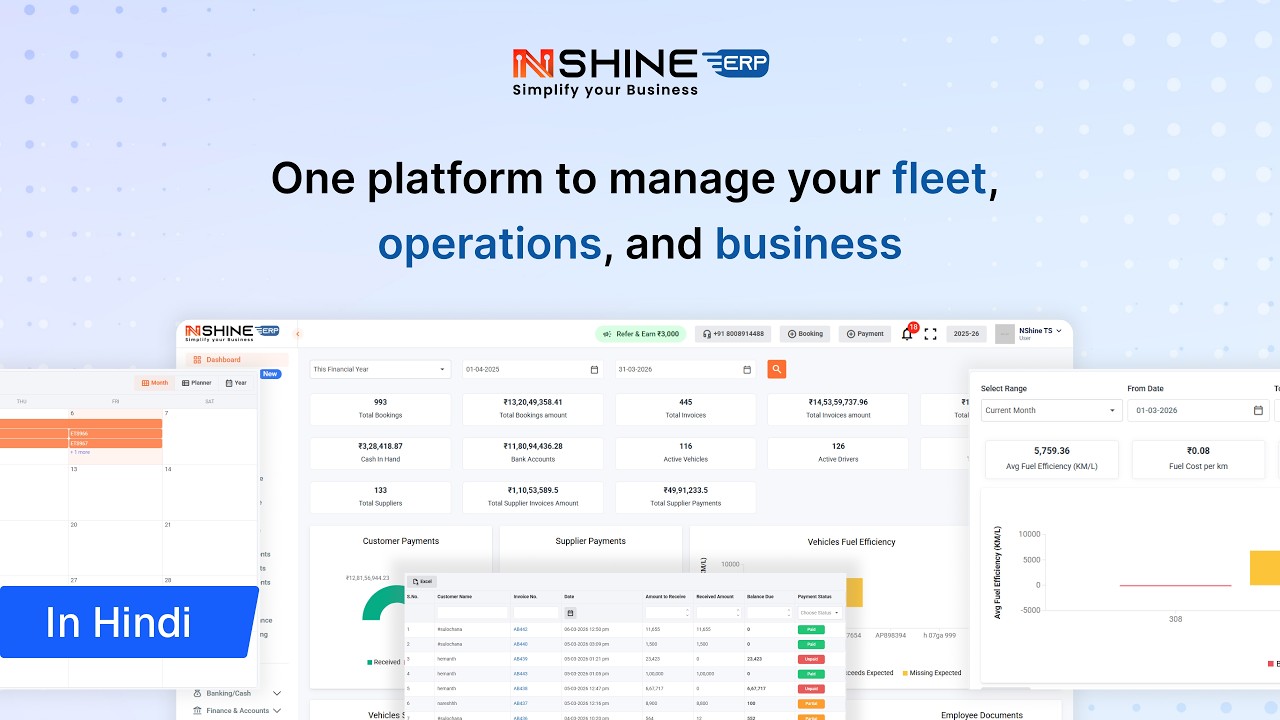Image resolution: width=1280 pixels, height=720 pixels.
Task: Open the Bank Accounts card
Action: pos(533,453)
